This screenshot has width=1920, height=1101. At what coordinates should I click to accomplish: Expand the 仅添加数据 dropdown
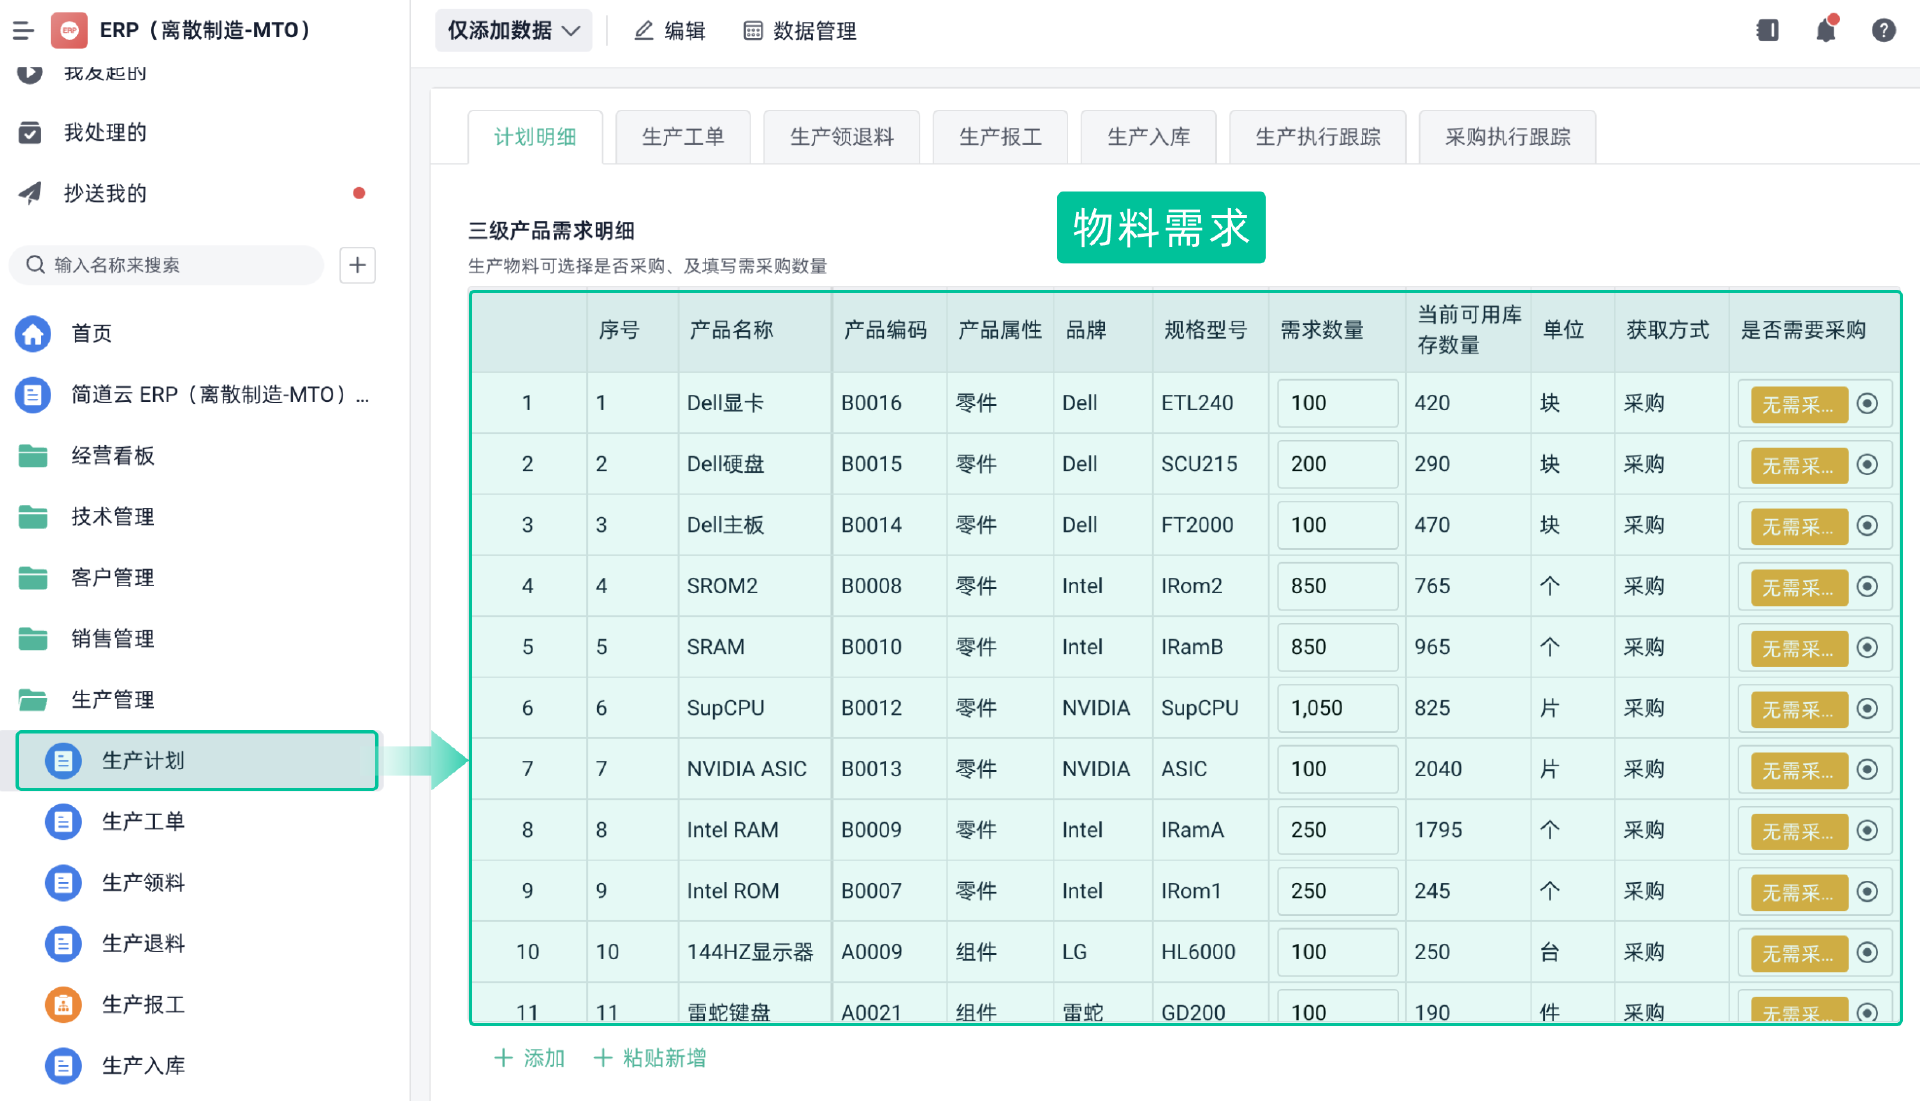(513, 30)
